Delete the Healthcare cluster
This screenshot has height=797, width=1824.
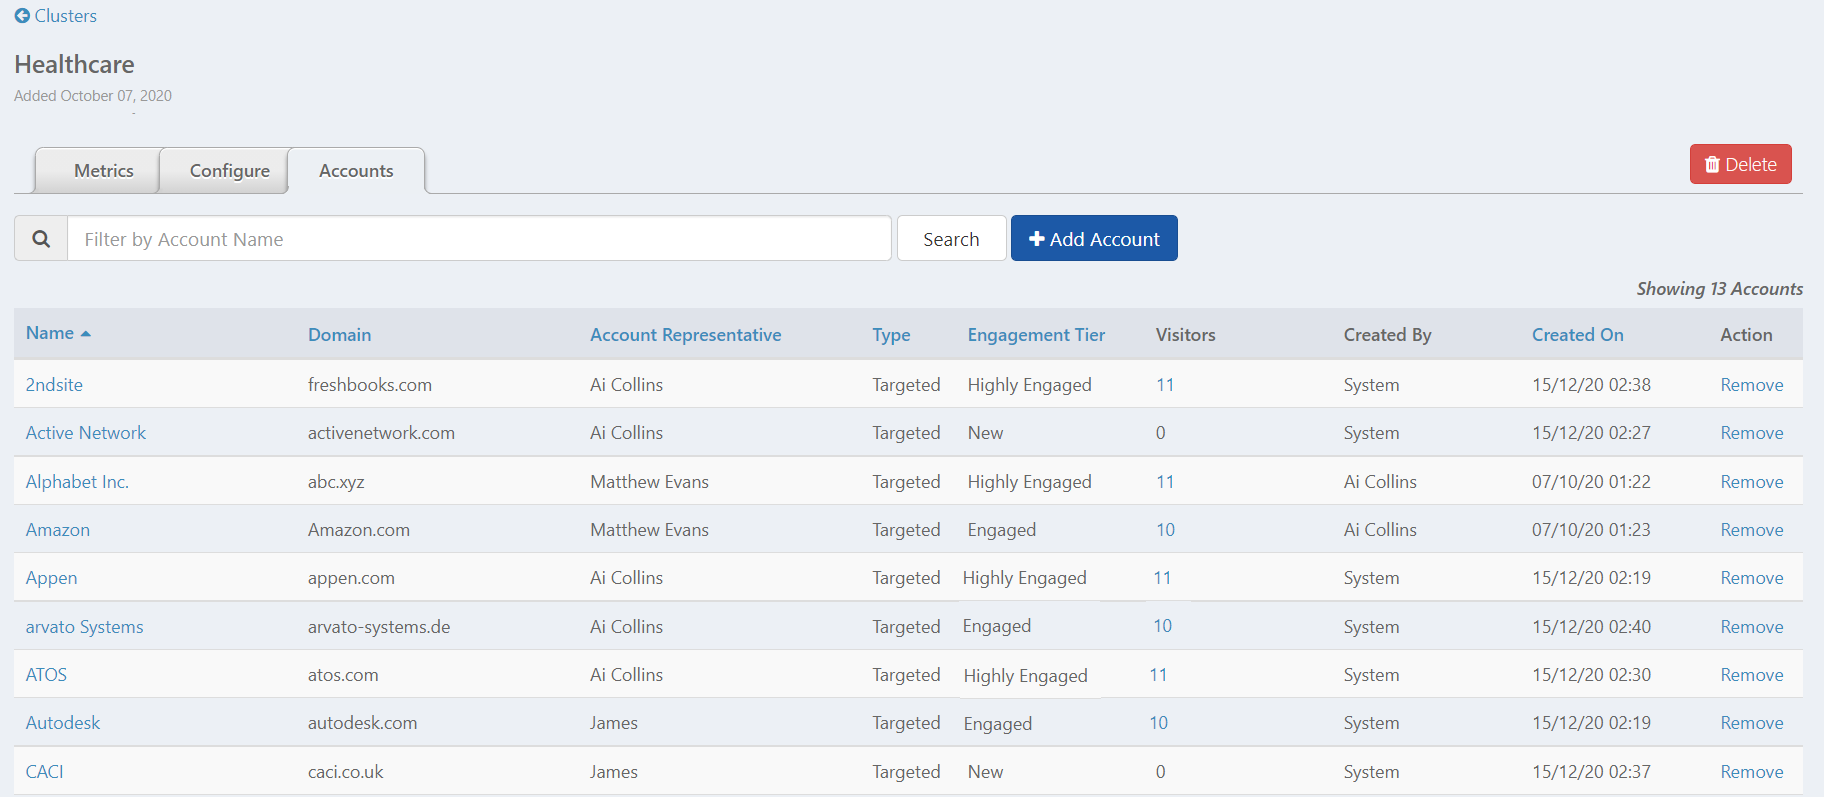point(1740,164)
